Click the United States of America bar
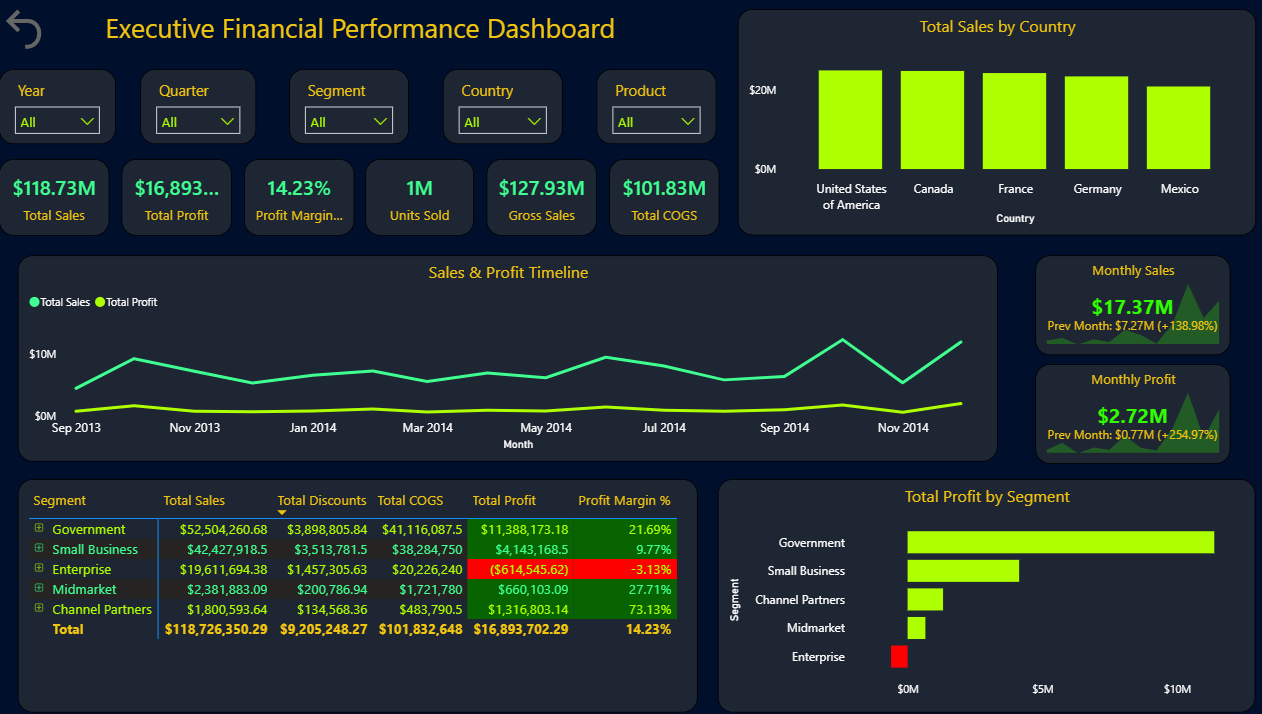 [x=850, y=119]
